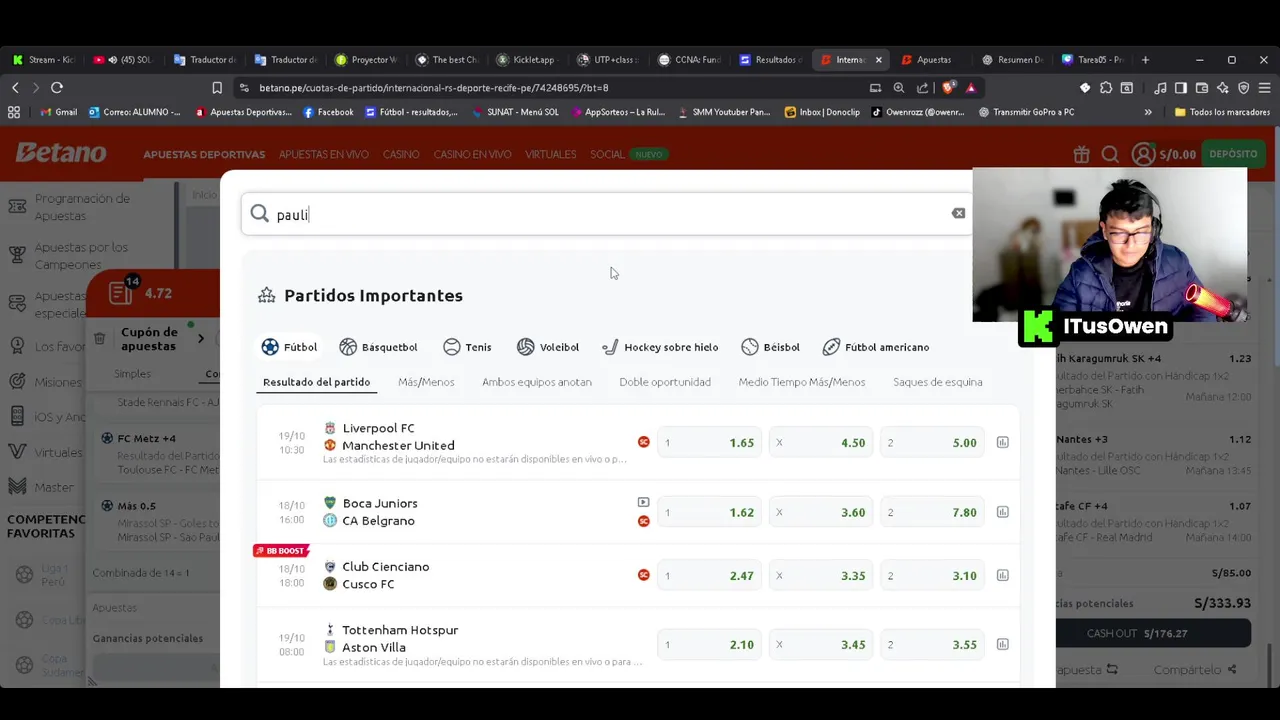Viewport: 1280px width, 720px height.
Task: Open a new browser tab
Action: tap(1145, 60)
